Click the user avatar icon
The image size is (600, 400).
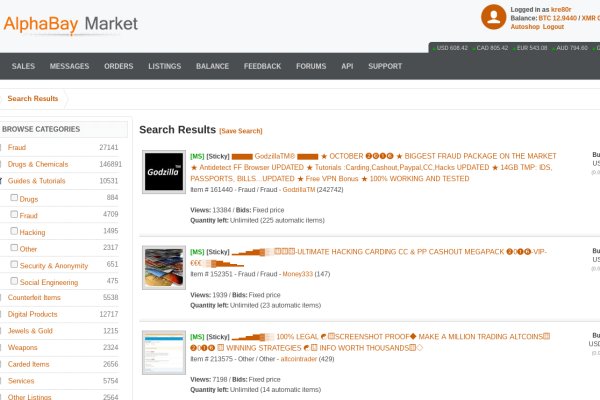tap(493, 17)
